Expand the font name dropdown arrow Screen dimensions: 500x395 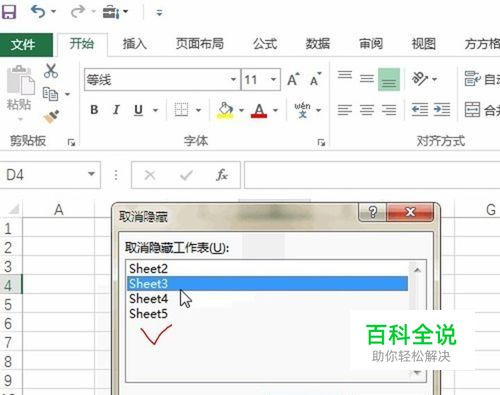[x=233, y=80]
